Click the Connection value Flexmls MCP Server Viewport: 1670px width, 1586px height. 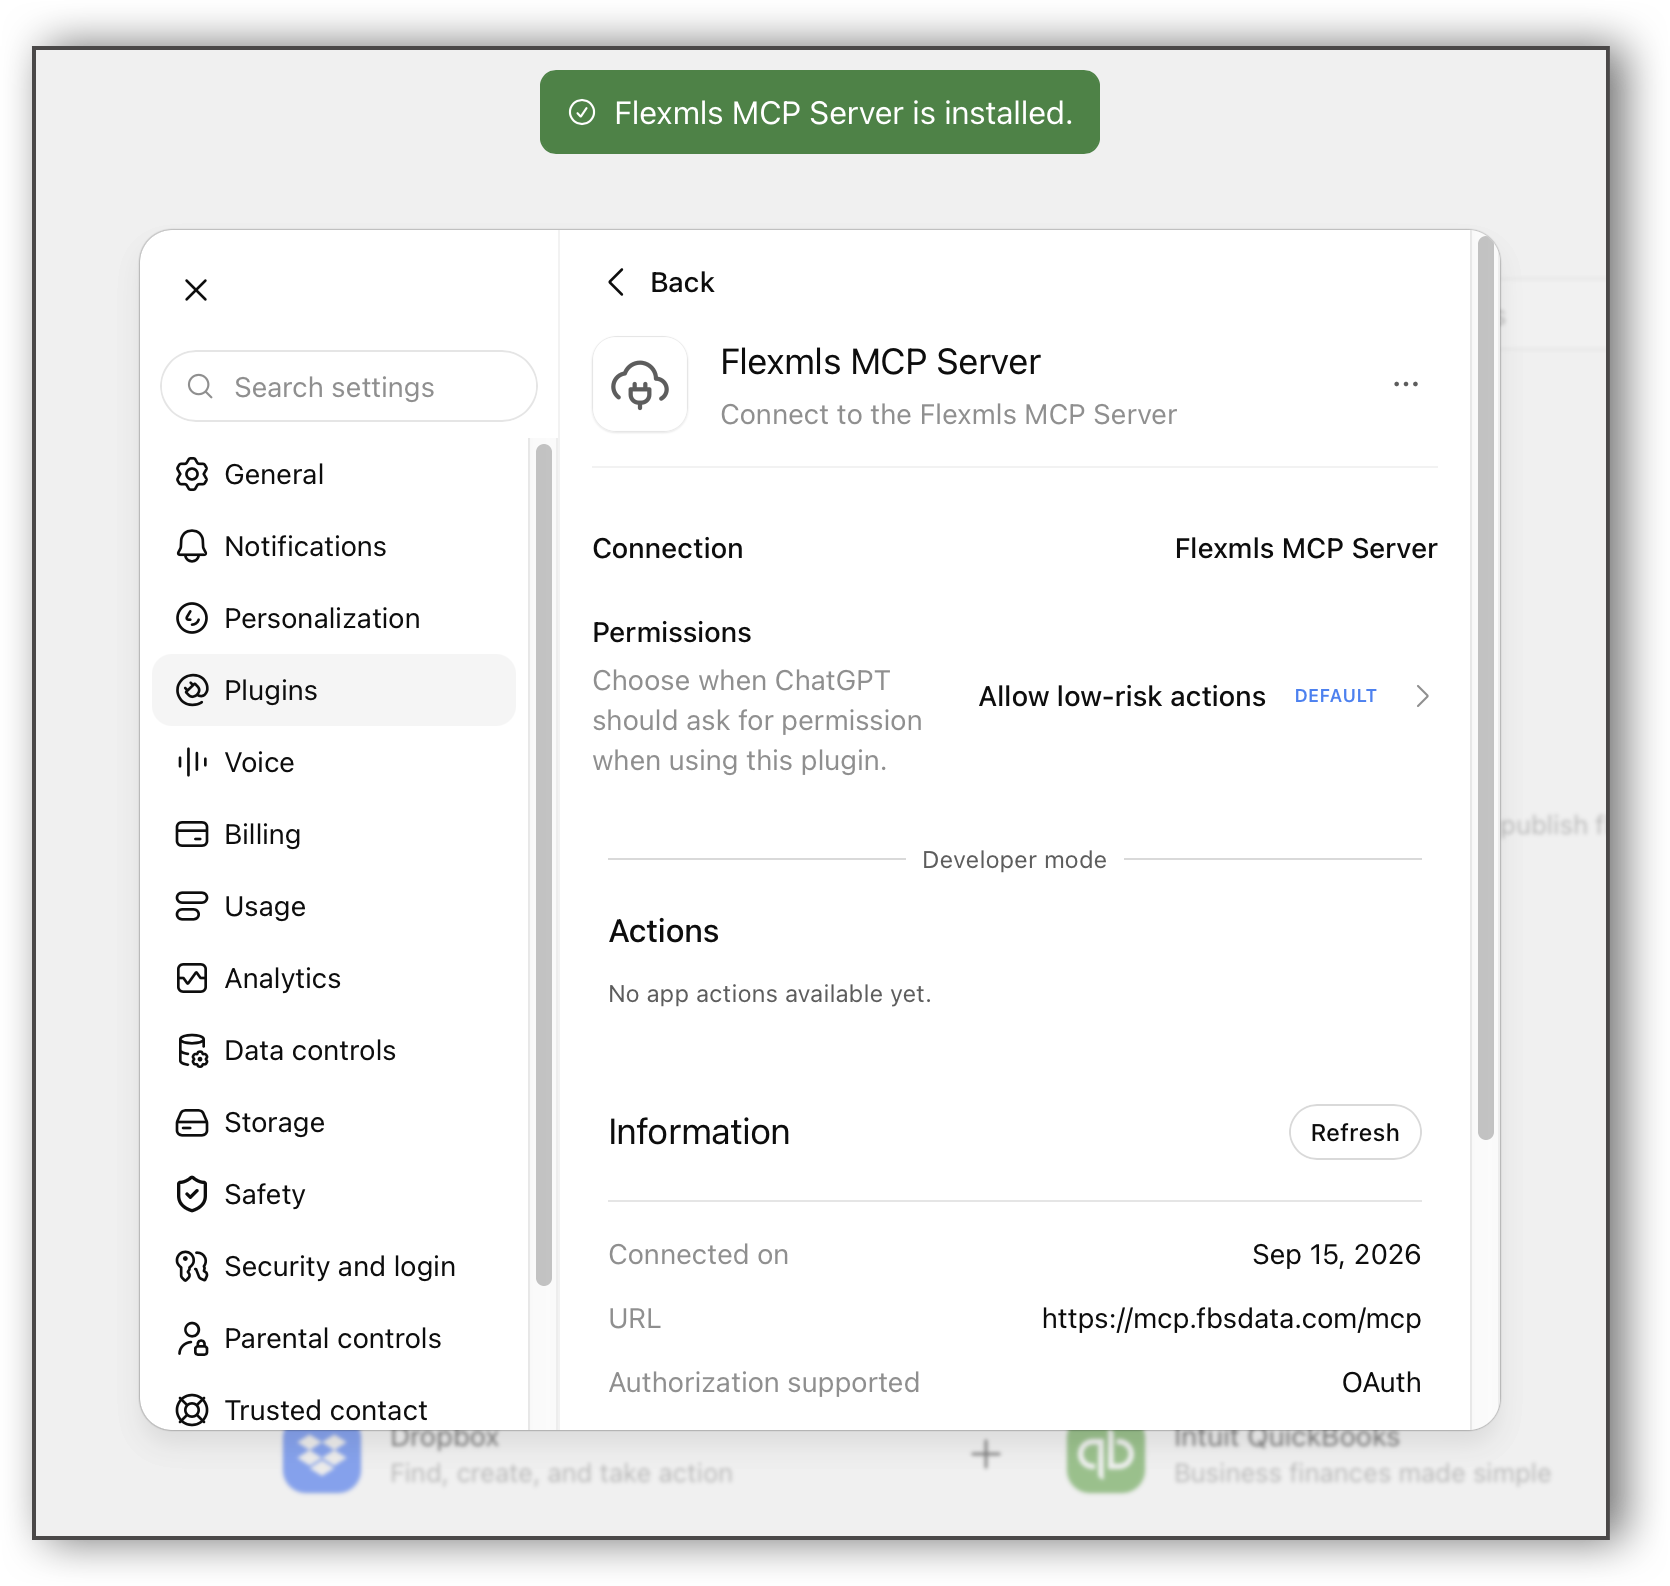[1306, 548]
